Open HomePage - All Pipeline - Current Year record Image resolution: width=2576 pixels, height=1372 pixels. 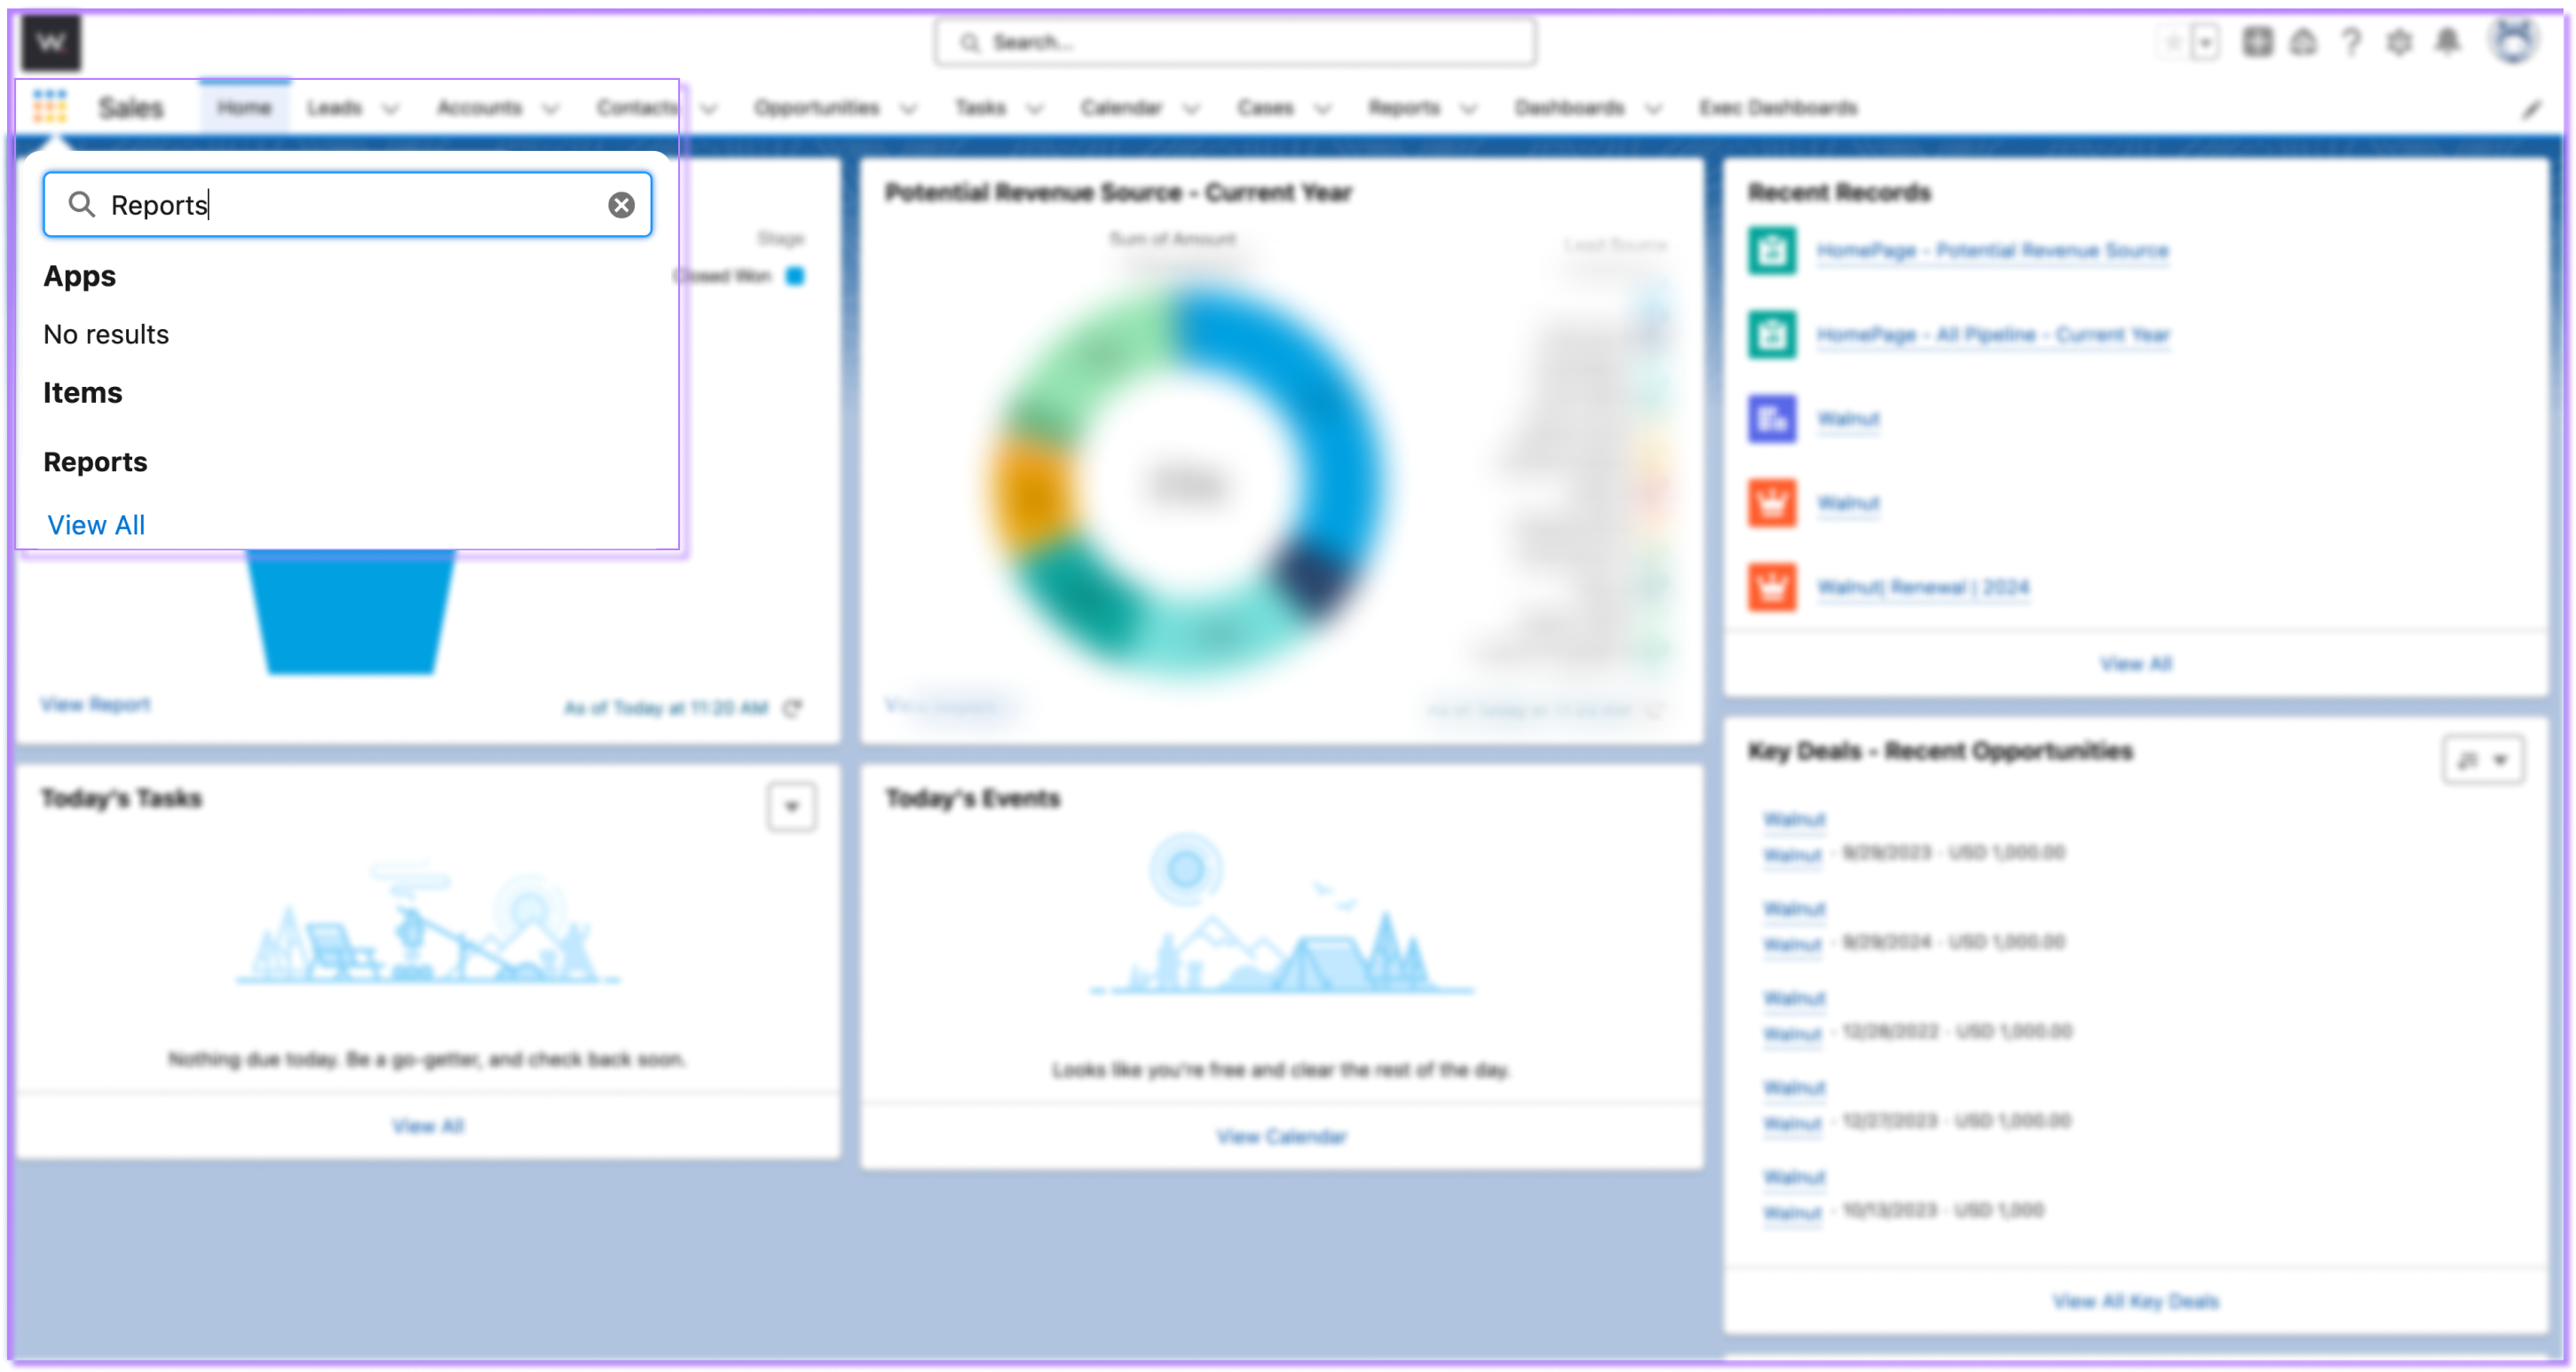(x=1993, y=334)
